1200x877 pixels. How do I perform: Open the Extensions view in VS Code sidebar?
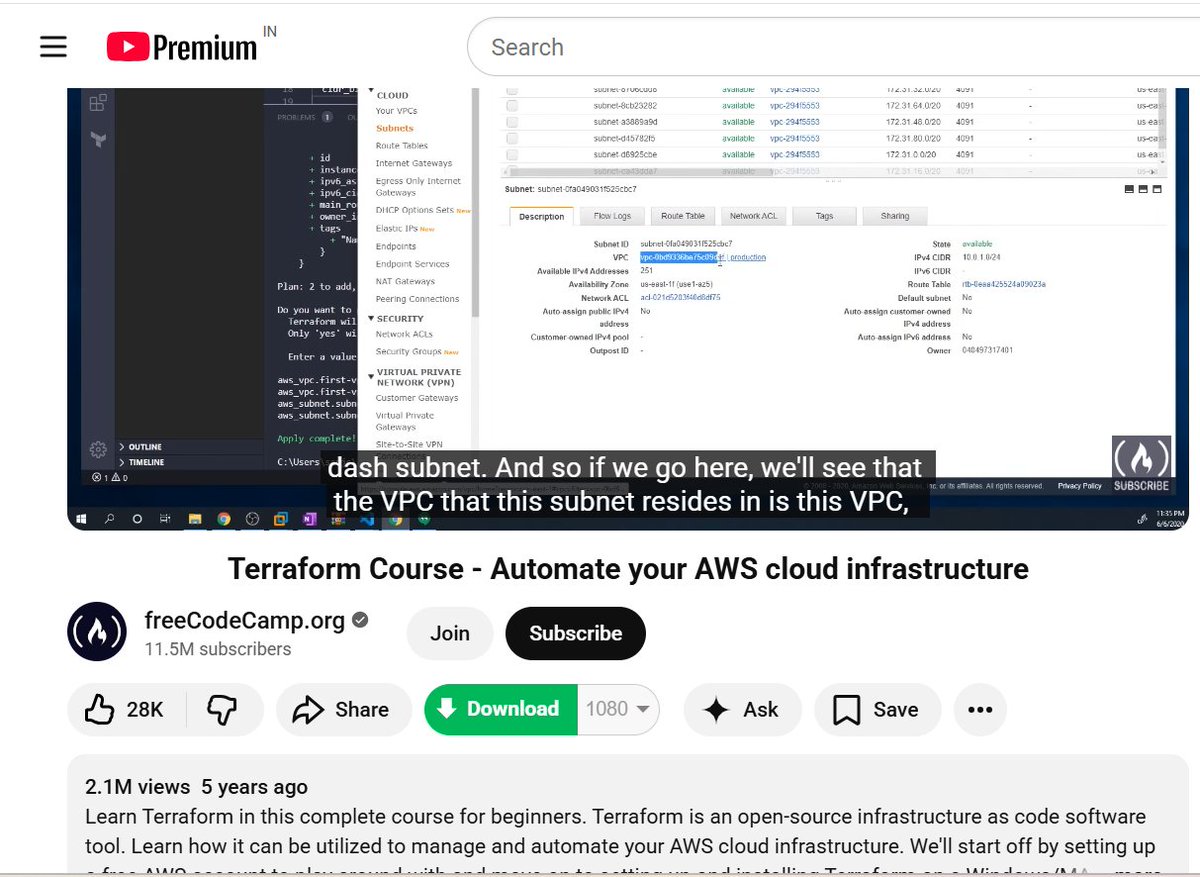96,102
